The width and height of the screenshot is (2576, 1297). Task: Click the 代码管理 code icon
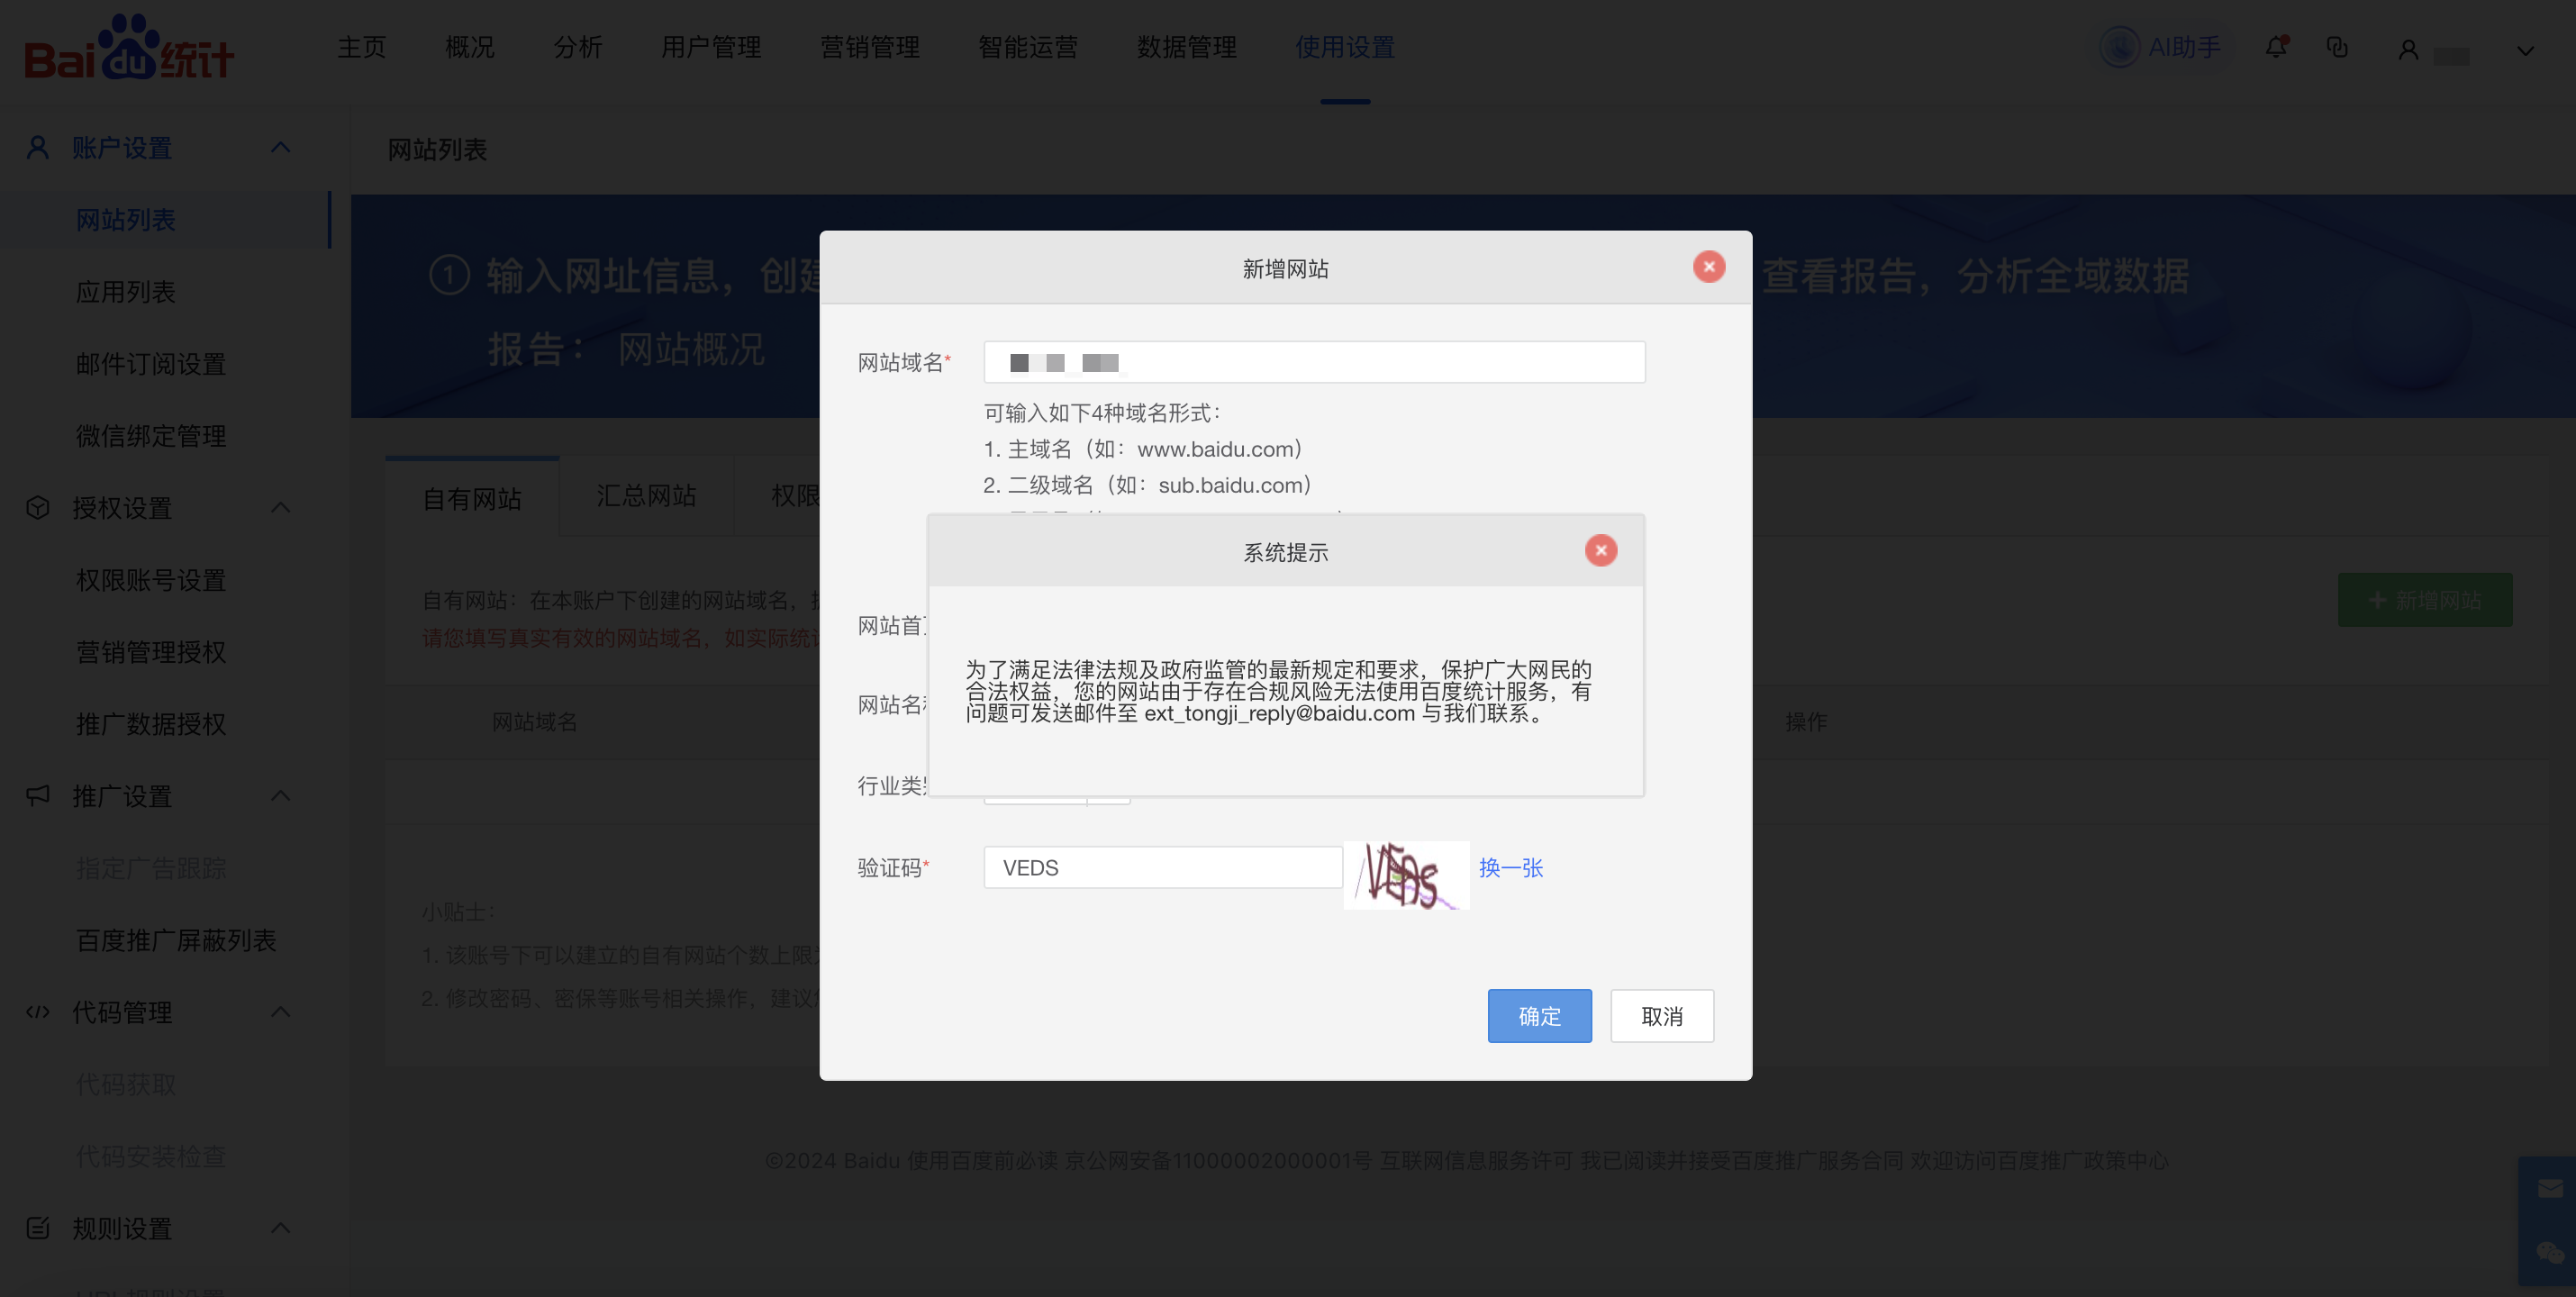38,1011
